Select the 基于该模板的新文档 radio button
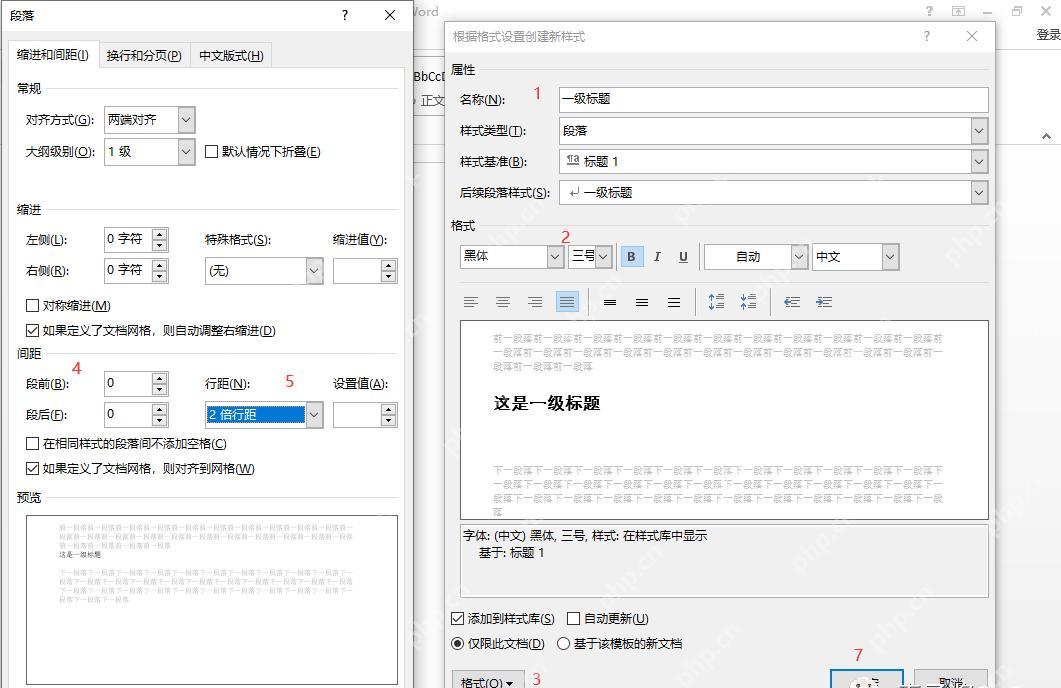This screenshot has height=688, width=1061. pos(563,643)
